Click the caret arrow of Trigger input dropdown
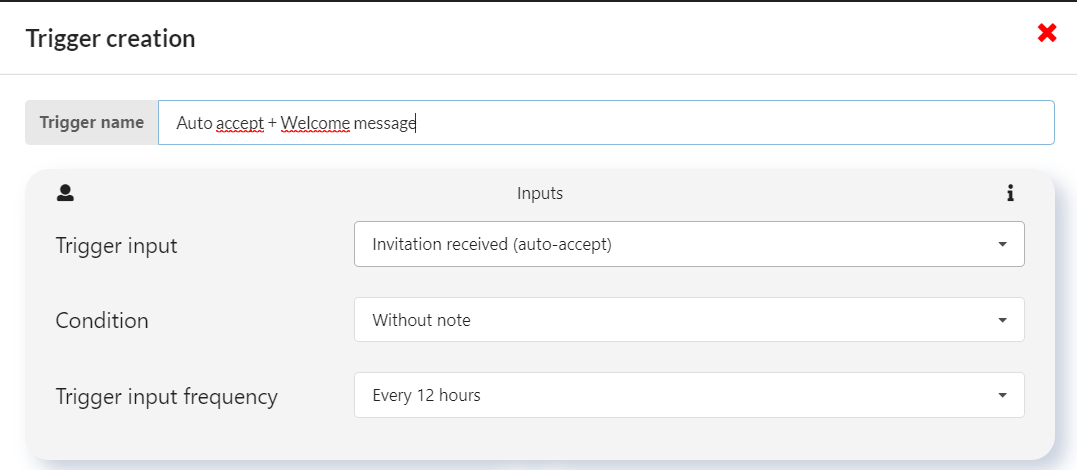This screenshot has width=1077, height=470. click(1002, 244)
